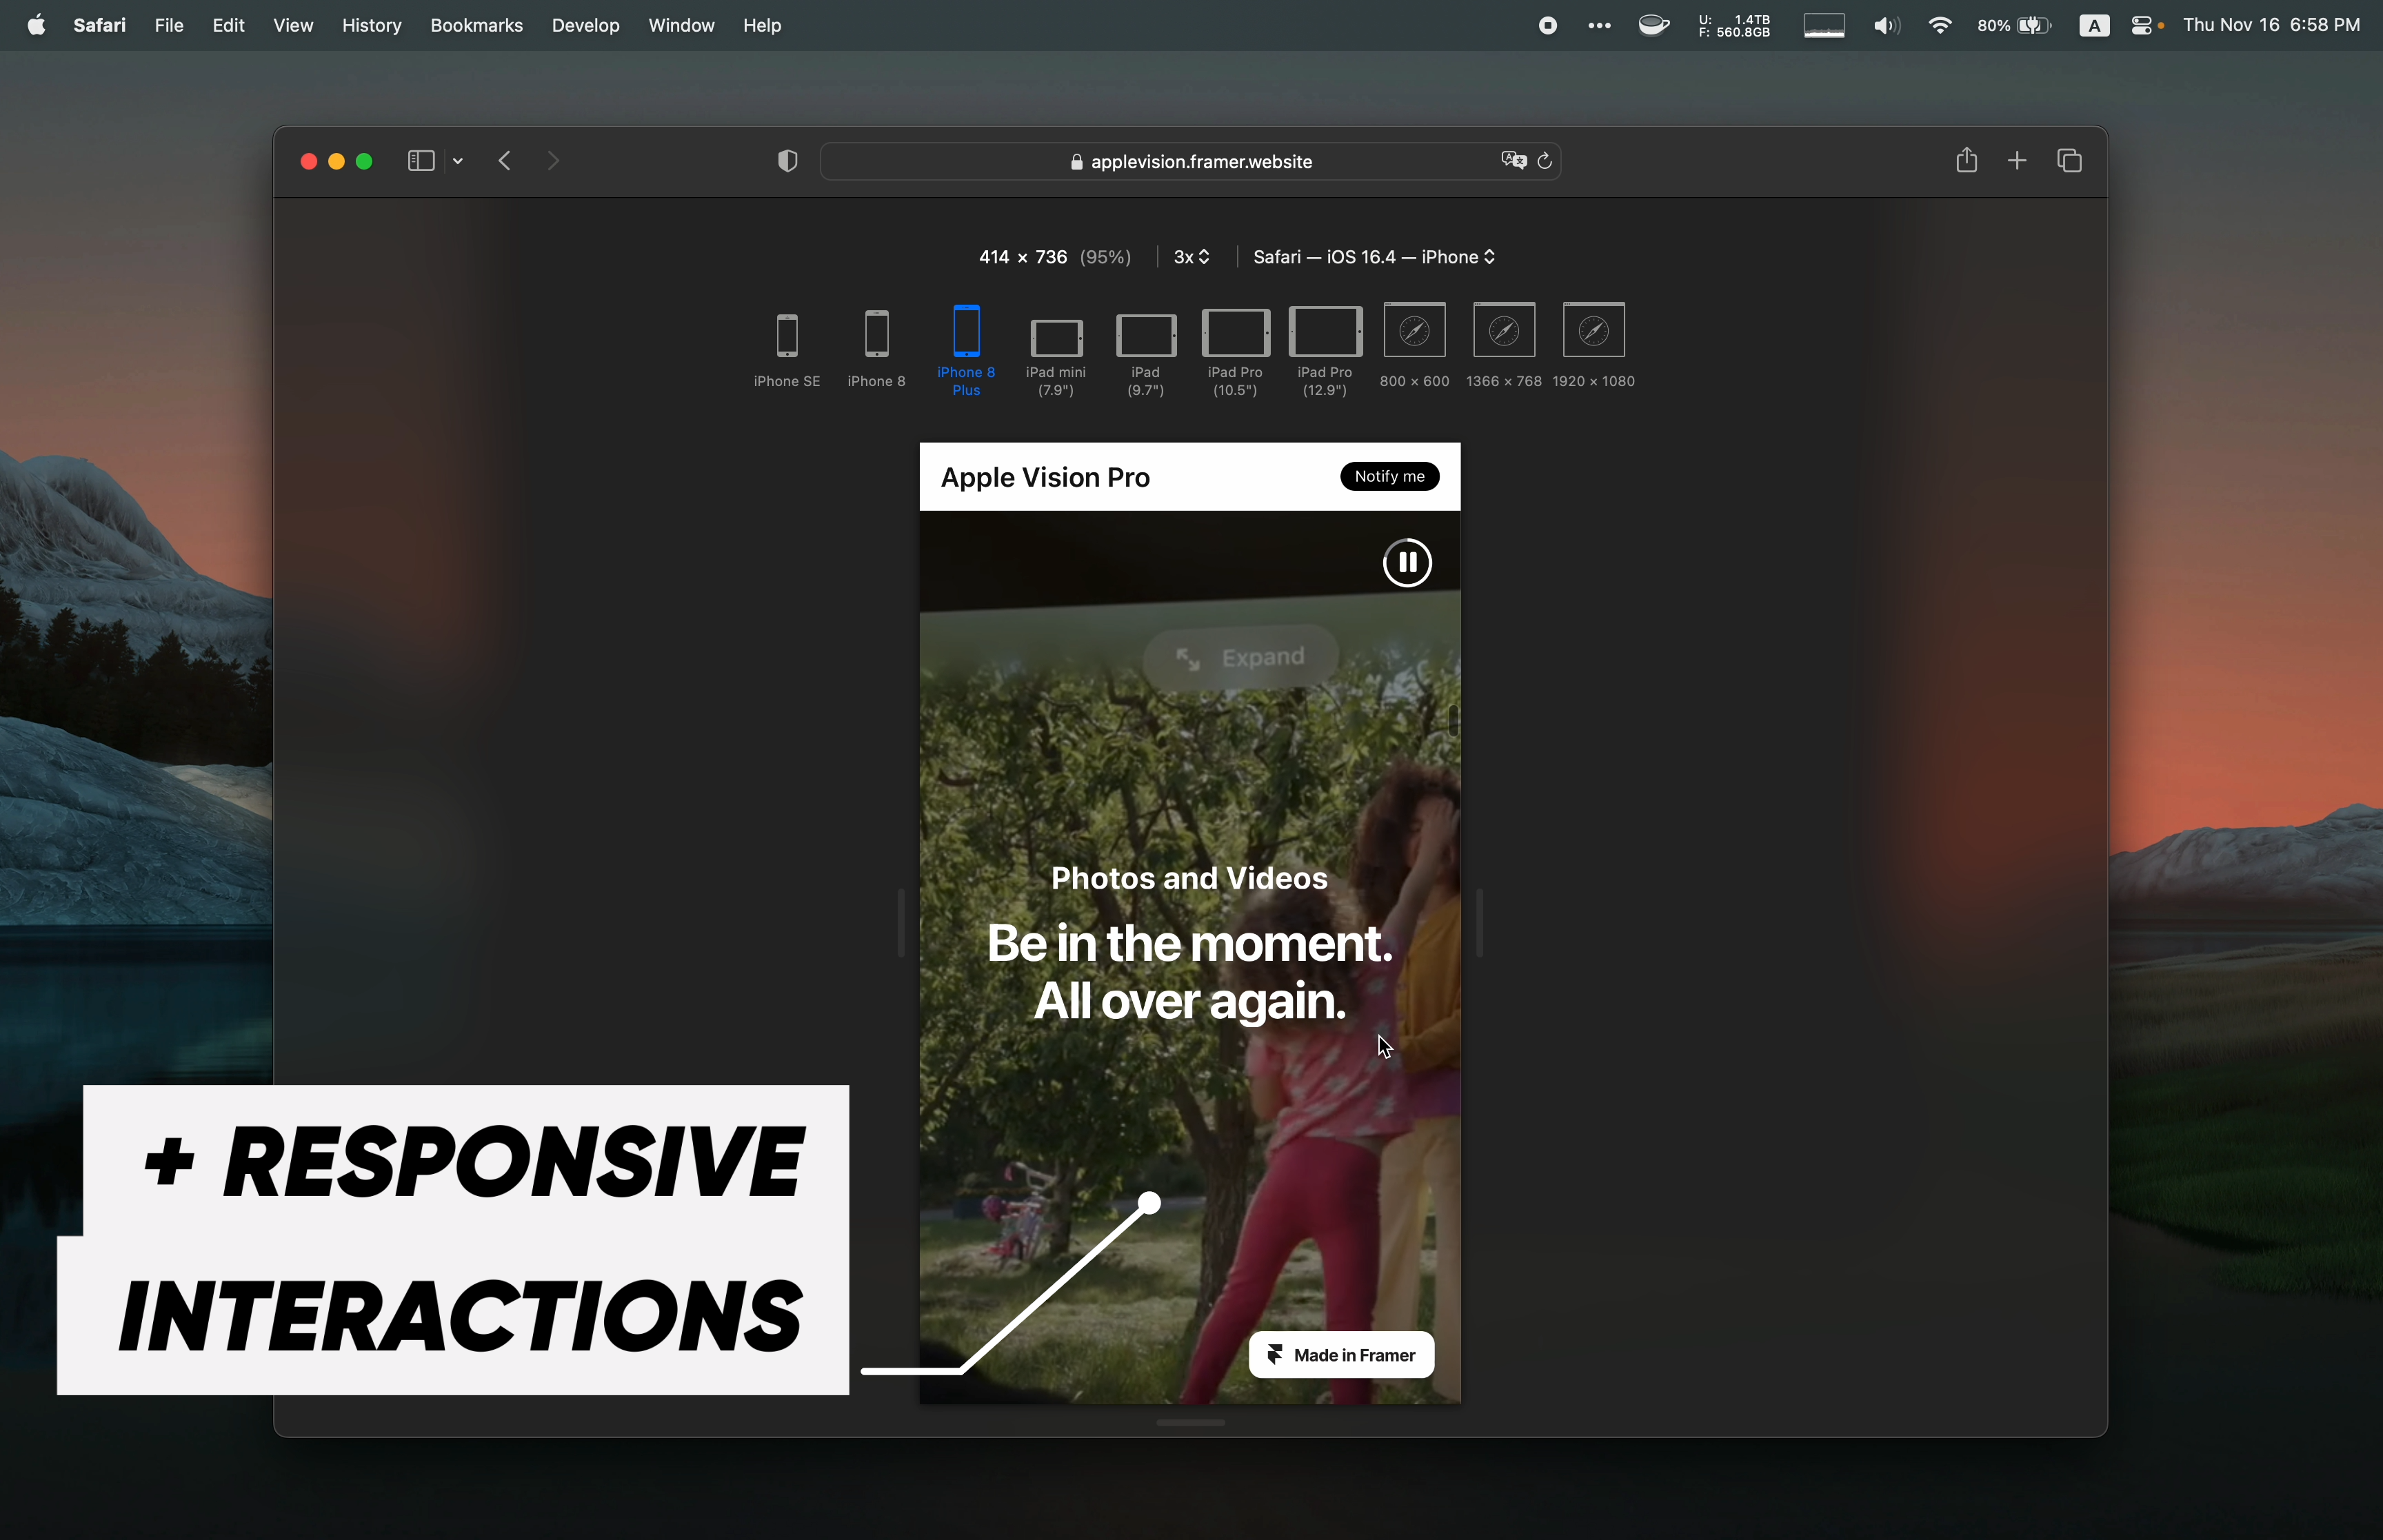Choose the 800 × 600 window size
This screenshot has width=2383, height=1540.
click(x=1414, y=345)
